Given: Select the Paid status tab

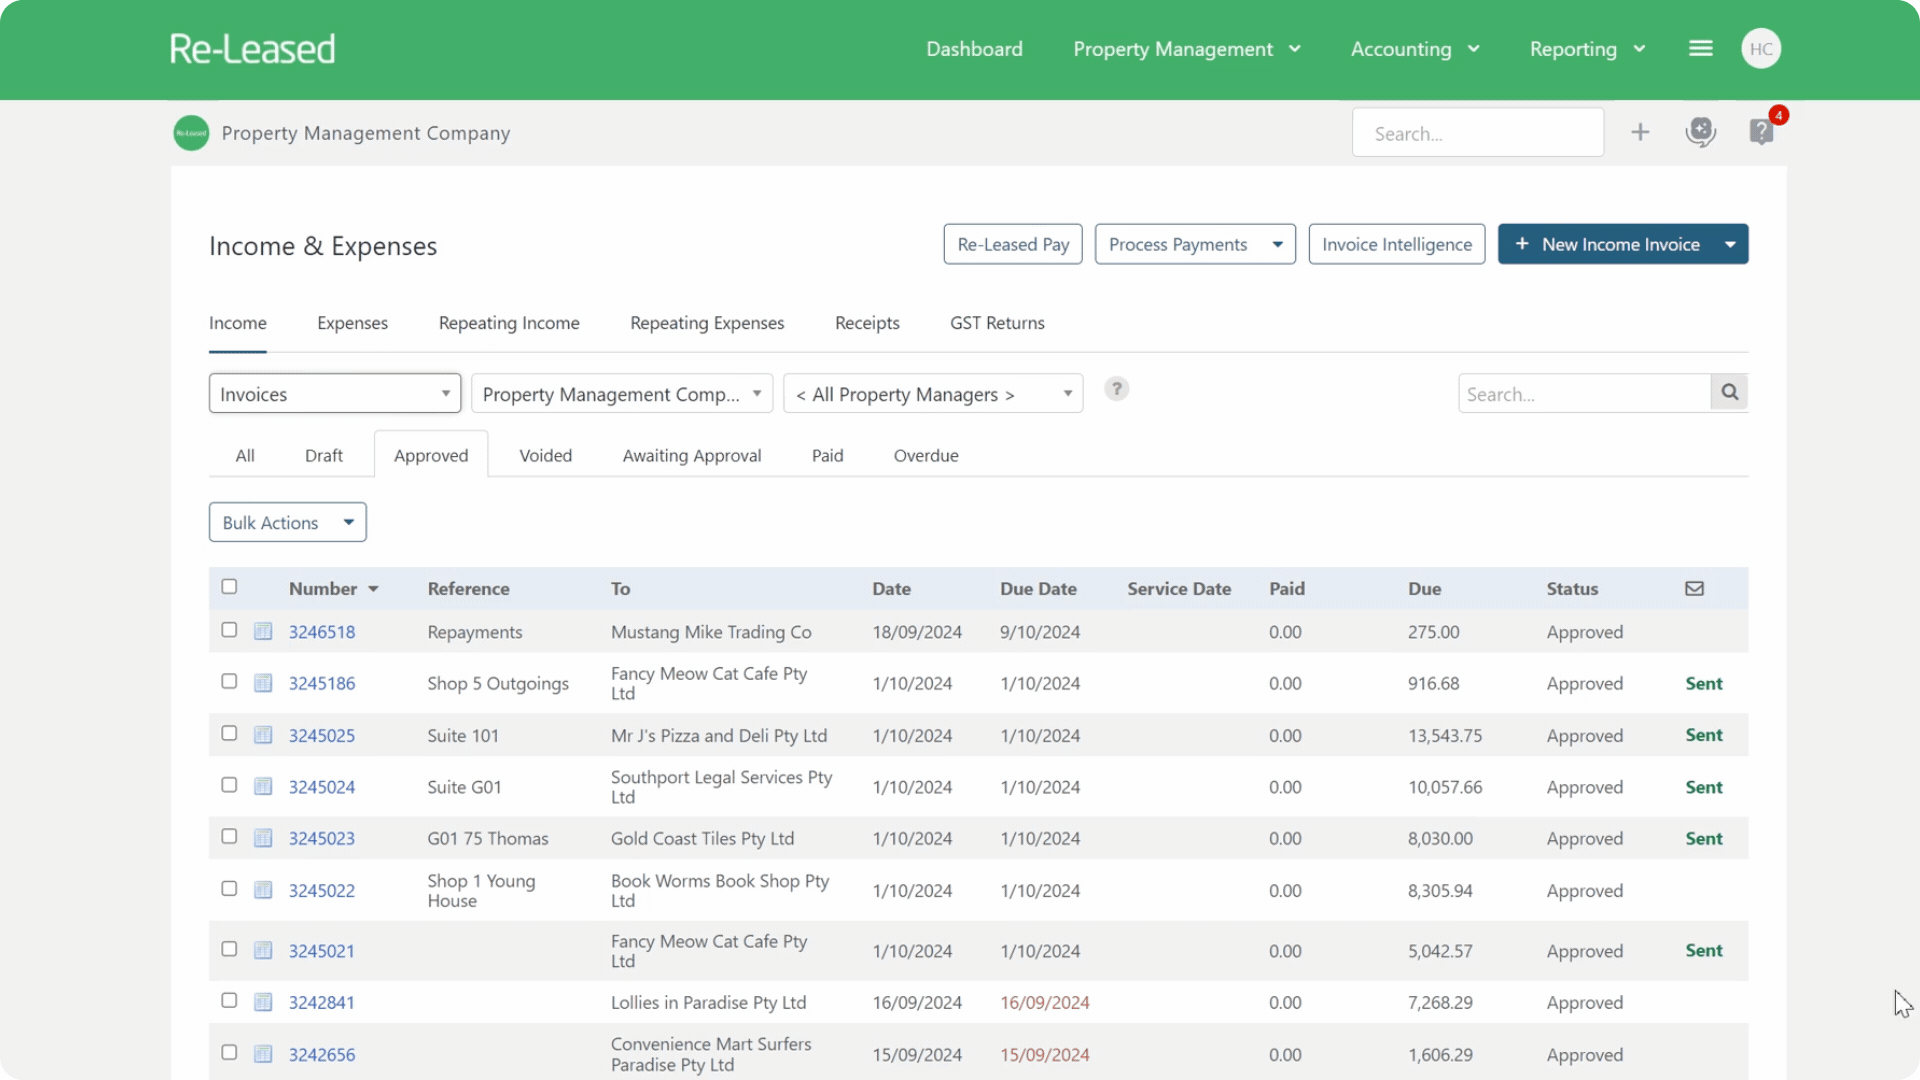Looking at the screenshot, I should [827, 455].
